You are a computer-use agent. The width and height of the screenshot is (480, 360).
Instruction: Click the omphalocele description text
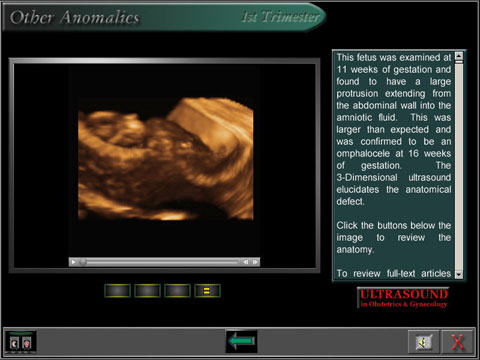[393, 129]
